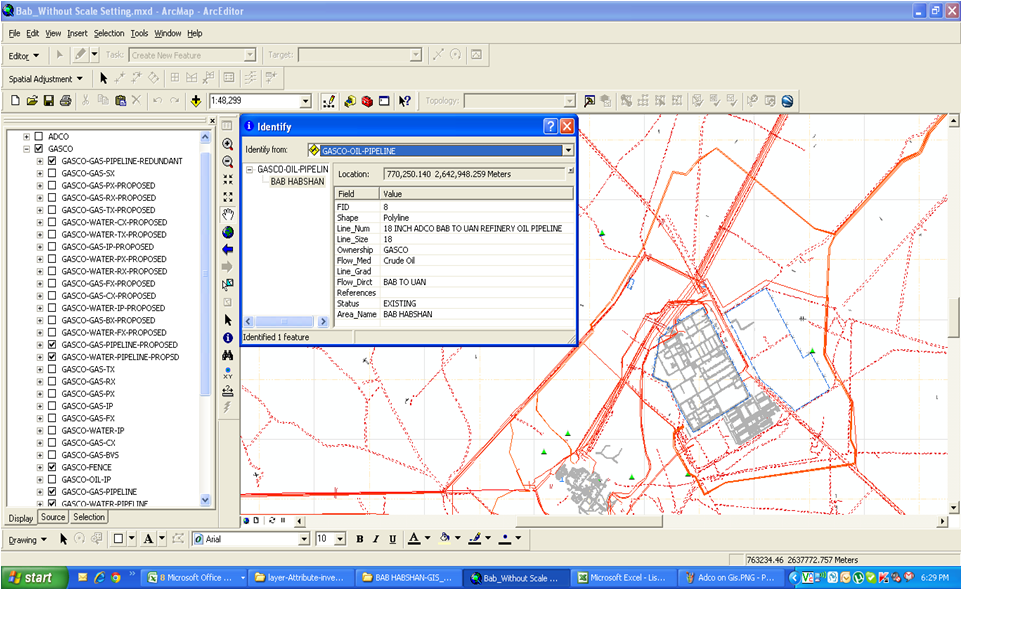
Task: Open BAB HABSHAN-GIS folder from taskbar
Action: pyautogui.click(x=407, y=578)
